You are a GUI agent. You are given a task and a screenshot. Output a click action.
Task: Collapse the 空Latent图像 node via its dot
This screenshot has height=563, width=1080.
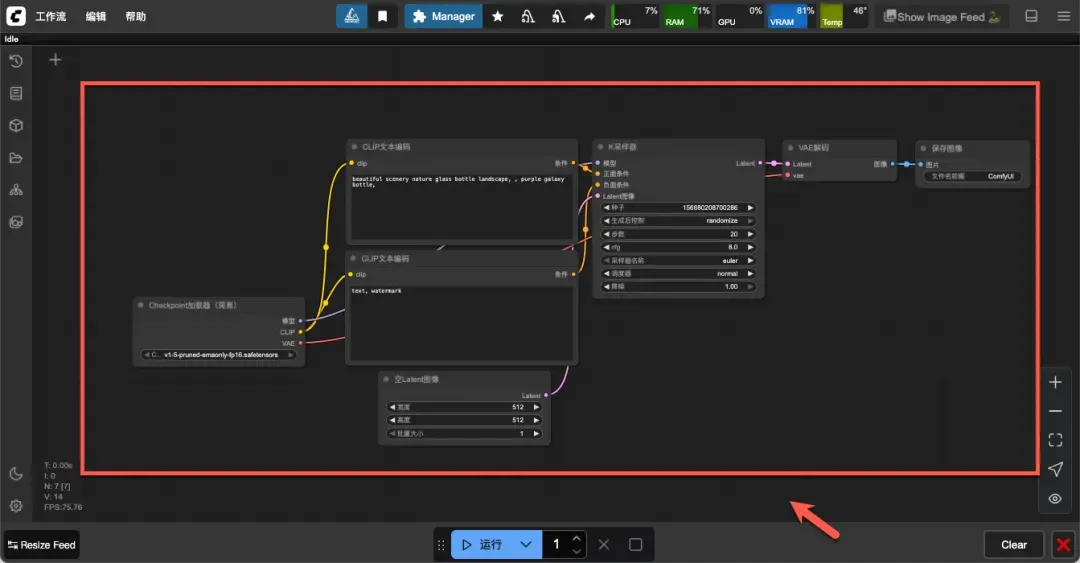click(x=386, y=379)
